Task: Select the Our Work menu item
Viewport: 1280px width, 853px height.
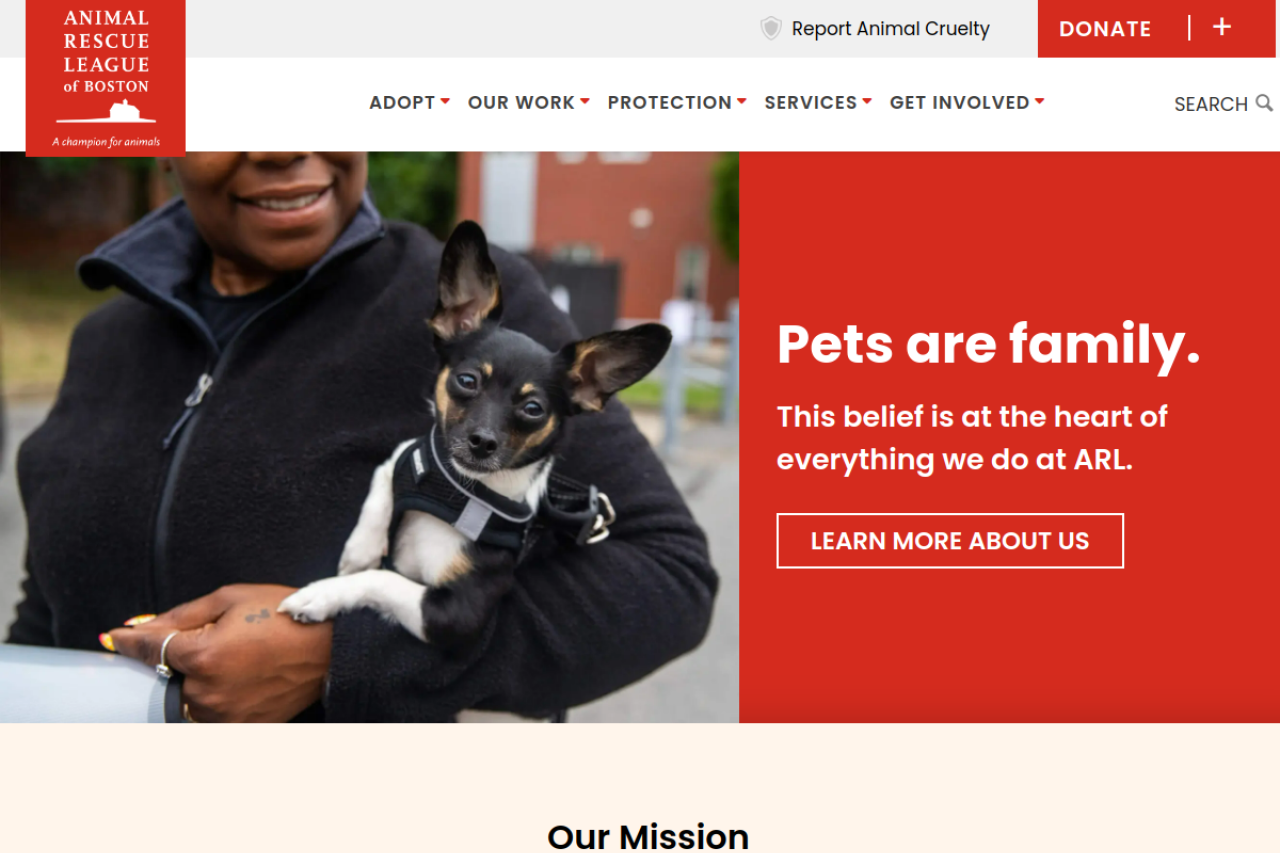Action: 521,102
